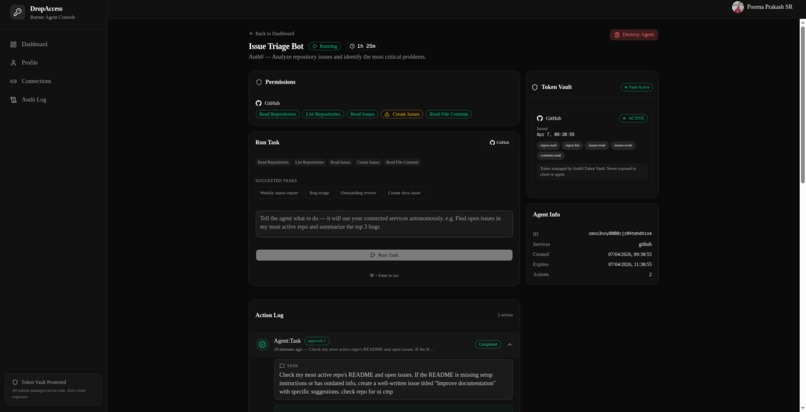Viewport: 806px width, 412px height.
Task: Click the green status icon beside Agent:Task
Action: pos(262,344)
